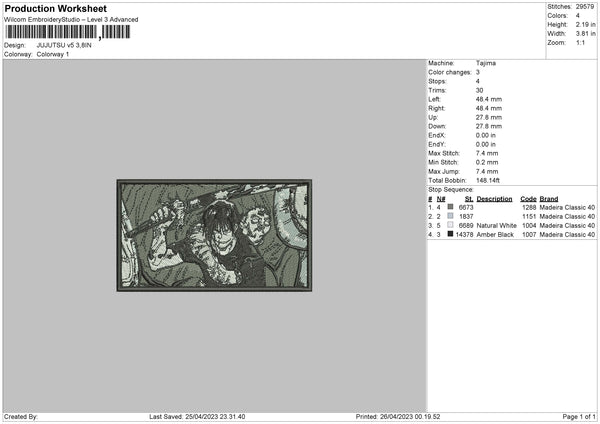This screenshot has height=424, width=600.
Task: Click the stitch count '6673' in row 1
Action: [466, 207]
